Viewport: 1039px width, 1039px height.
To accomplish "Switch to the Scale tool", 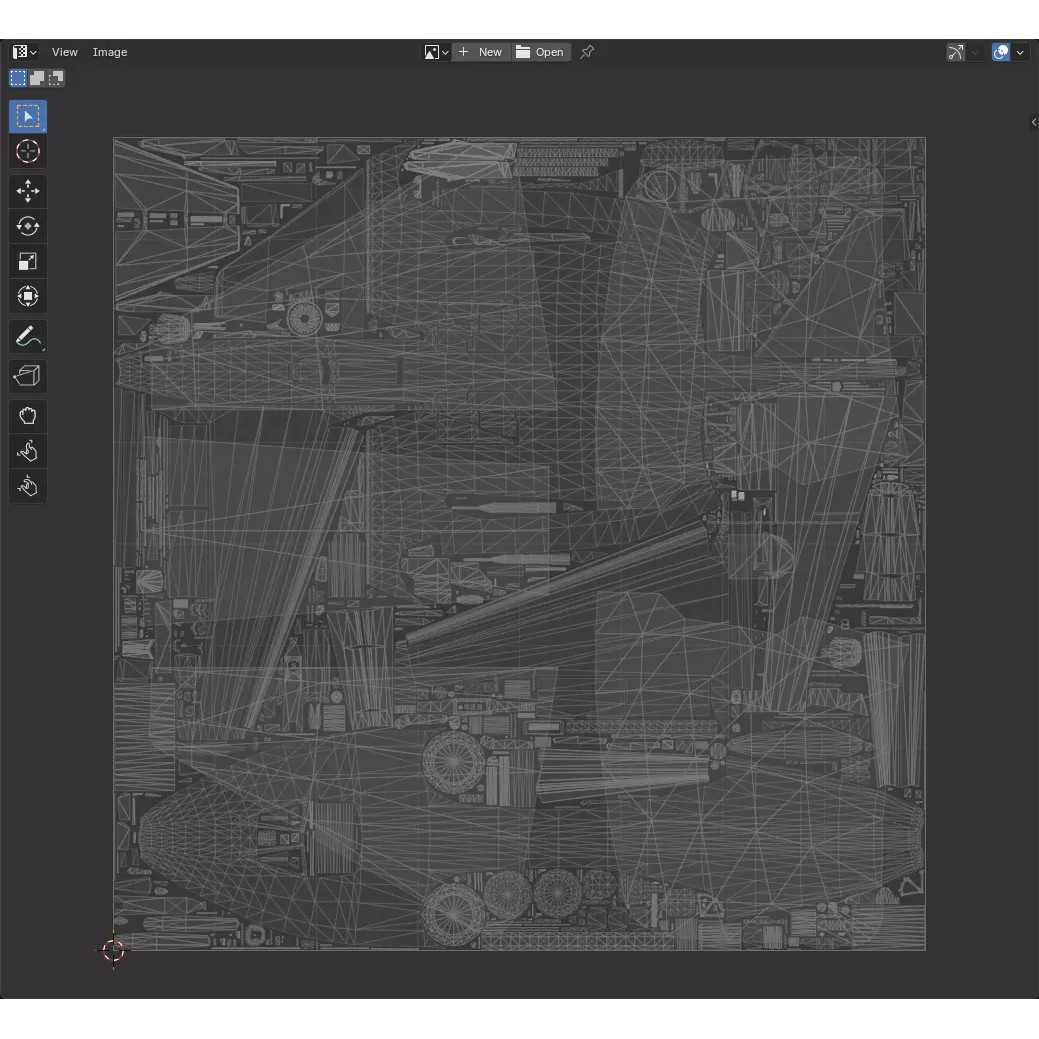I will tap(28, 261).
